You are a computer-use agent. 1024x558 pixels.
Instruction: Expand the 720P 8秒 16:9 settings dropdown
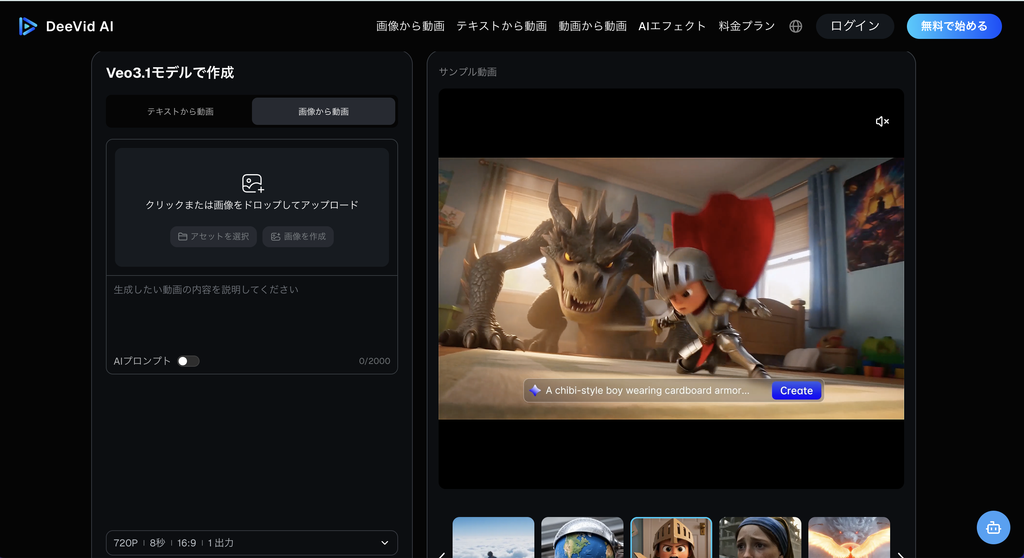tap(251, 543)
